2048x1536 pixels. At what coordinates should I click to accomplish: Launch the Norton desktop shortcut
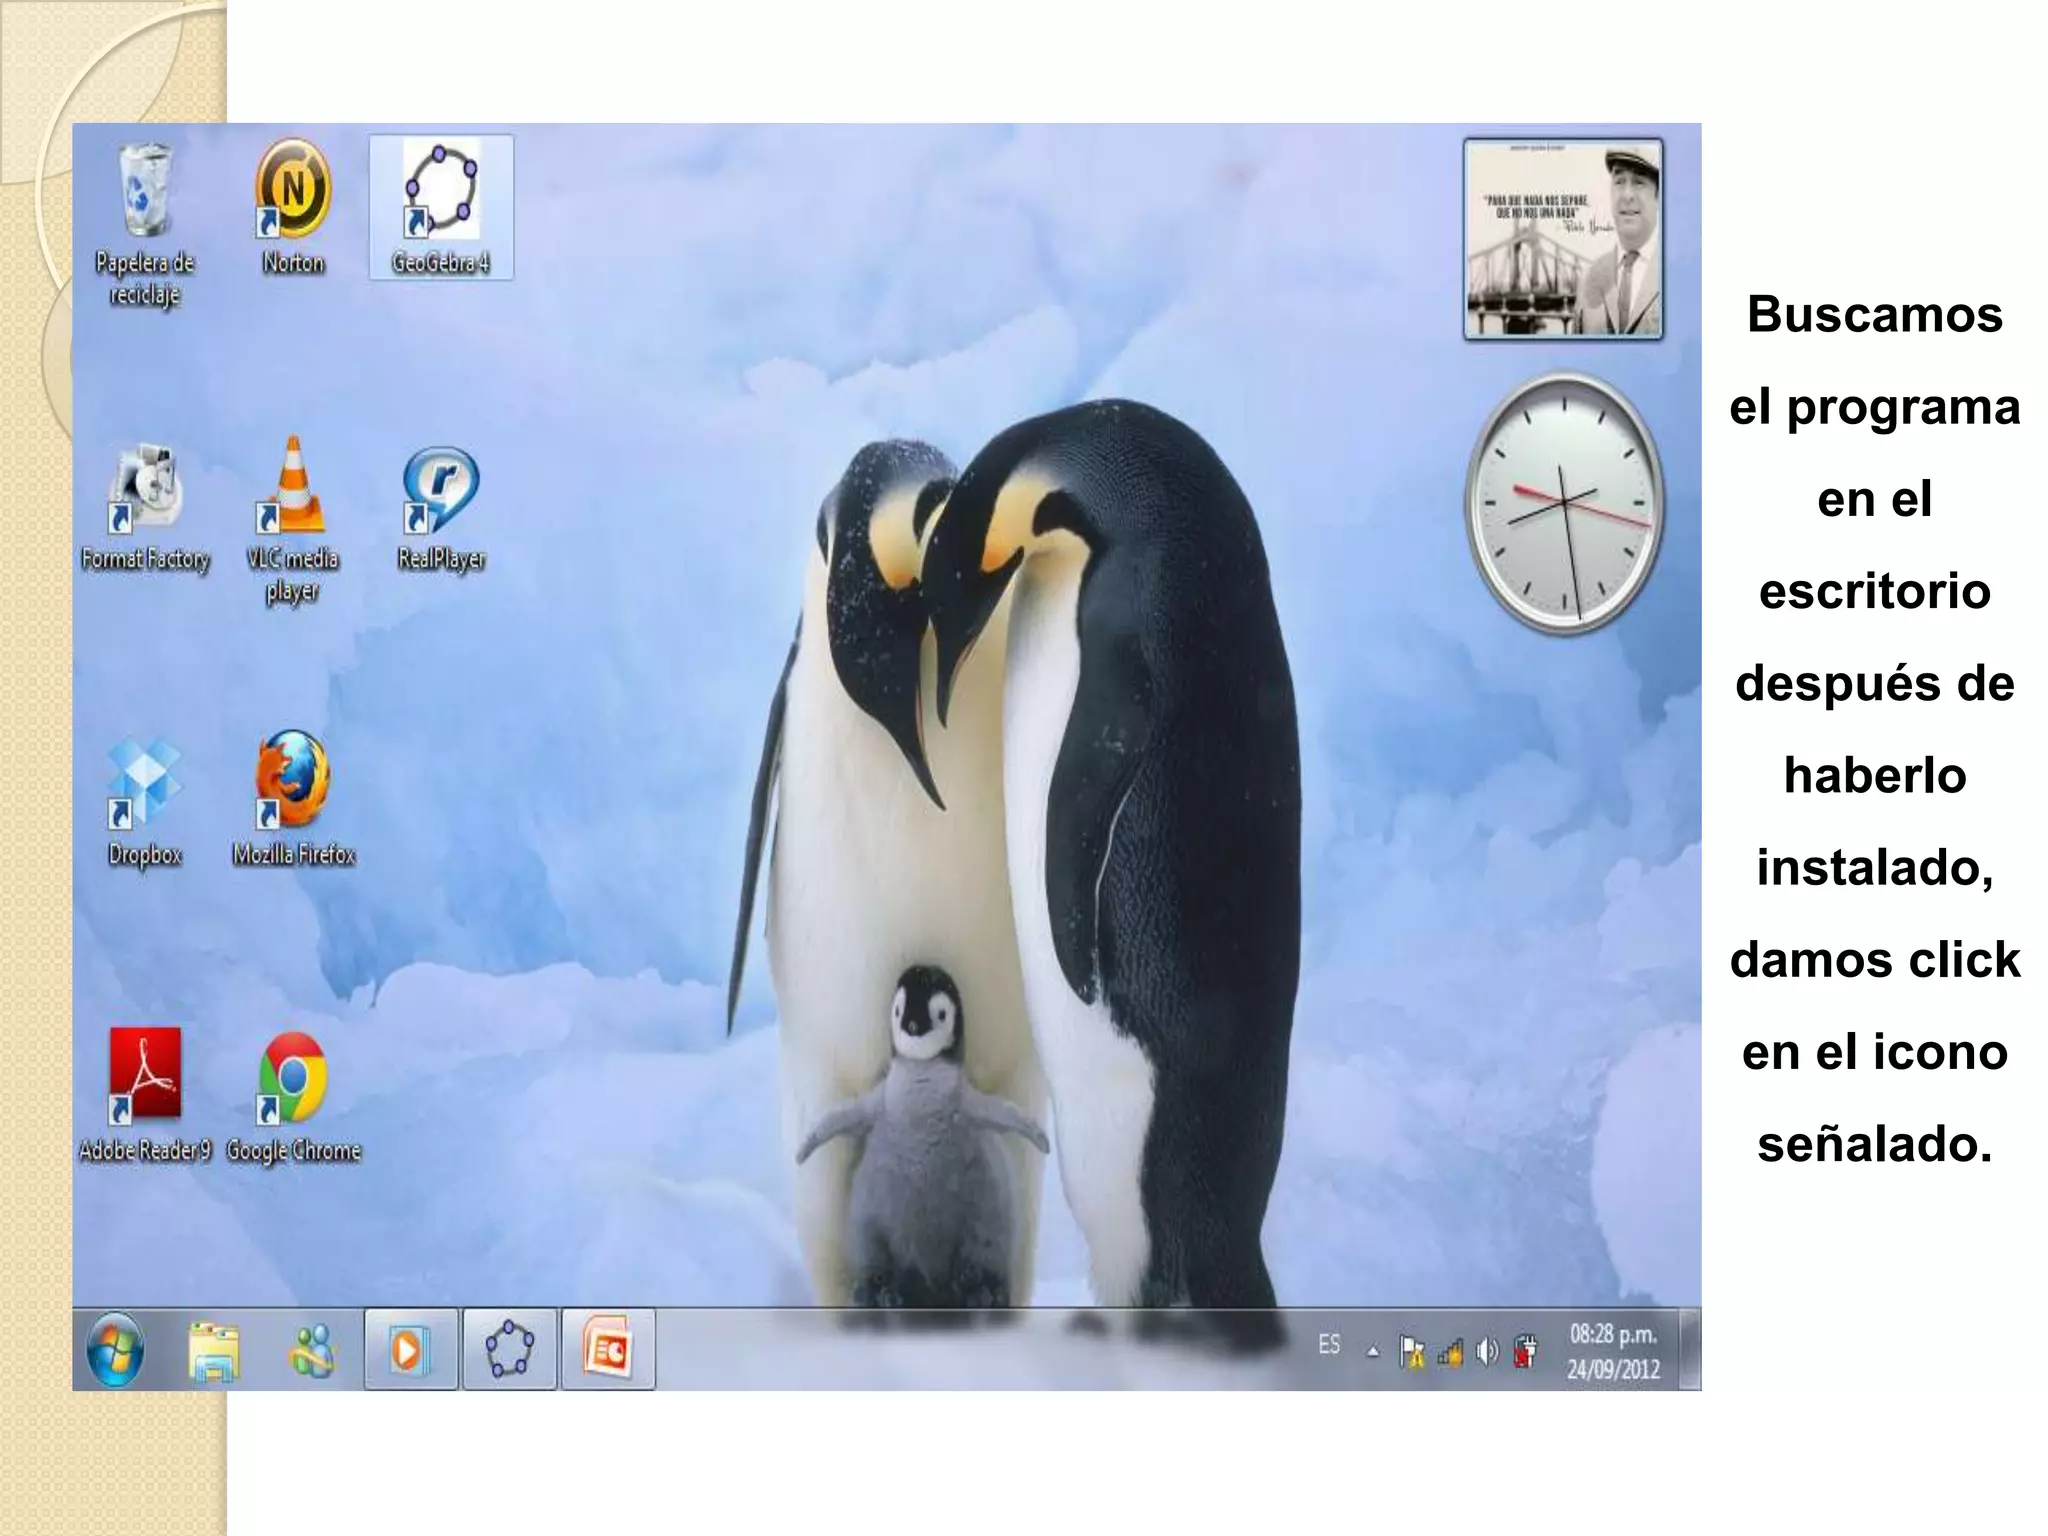click(293, 207)
